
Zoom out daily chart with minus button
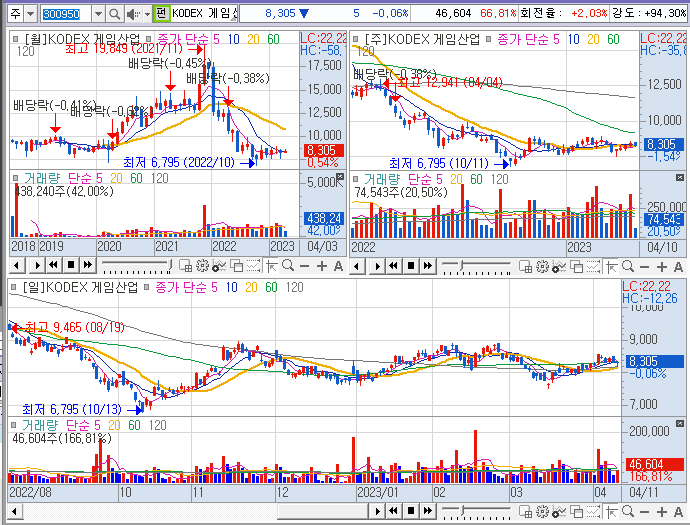pos(645,512)
